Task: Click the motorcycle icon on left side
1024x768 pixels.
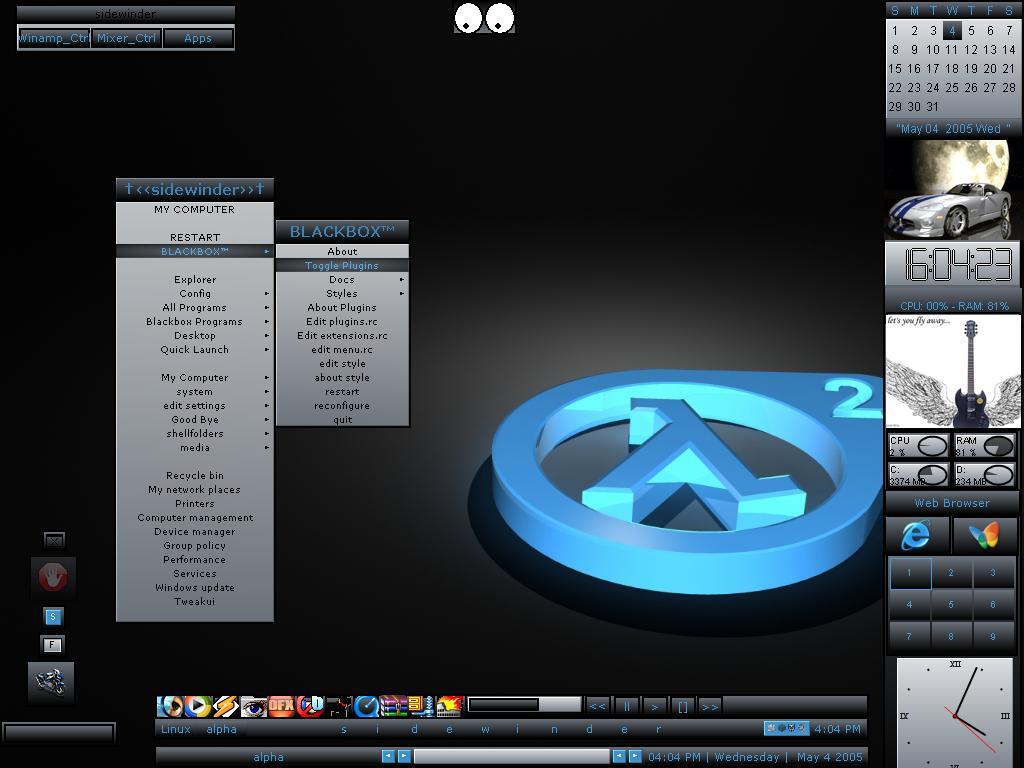Action: click(51, 682)
